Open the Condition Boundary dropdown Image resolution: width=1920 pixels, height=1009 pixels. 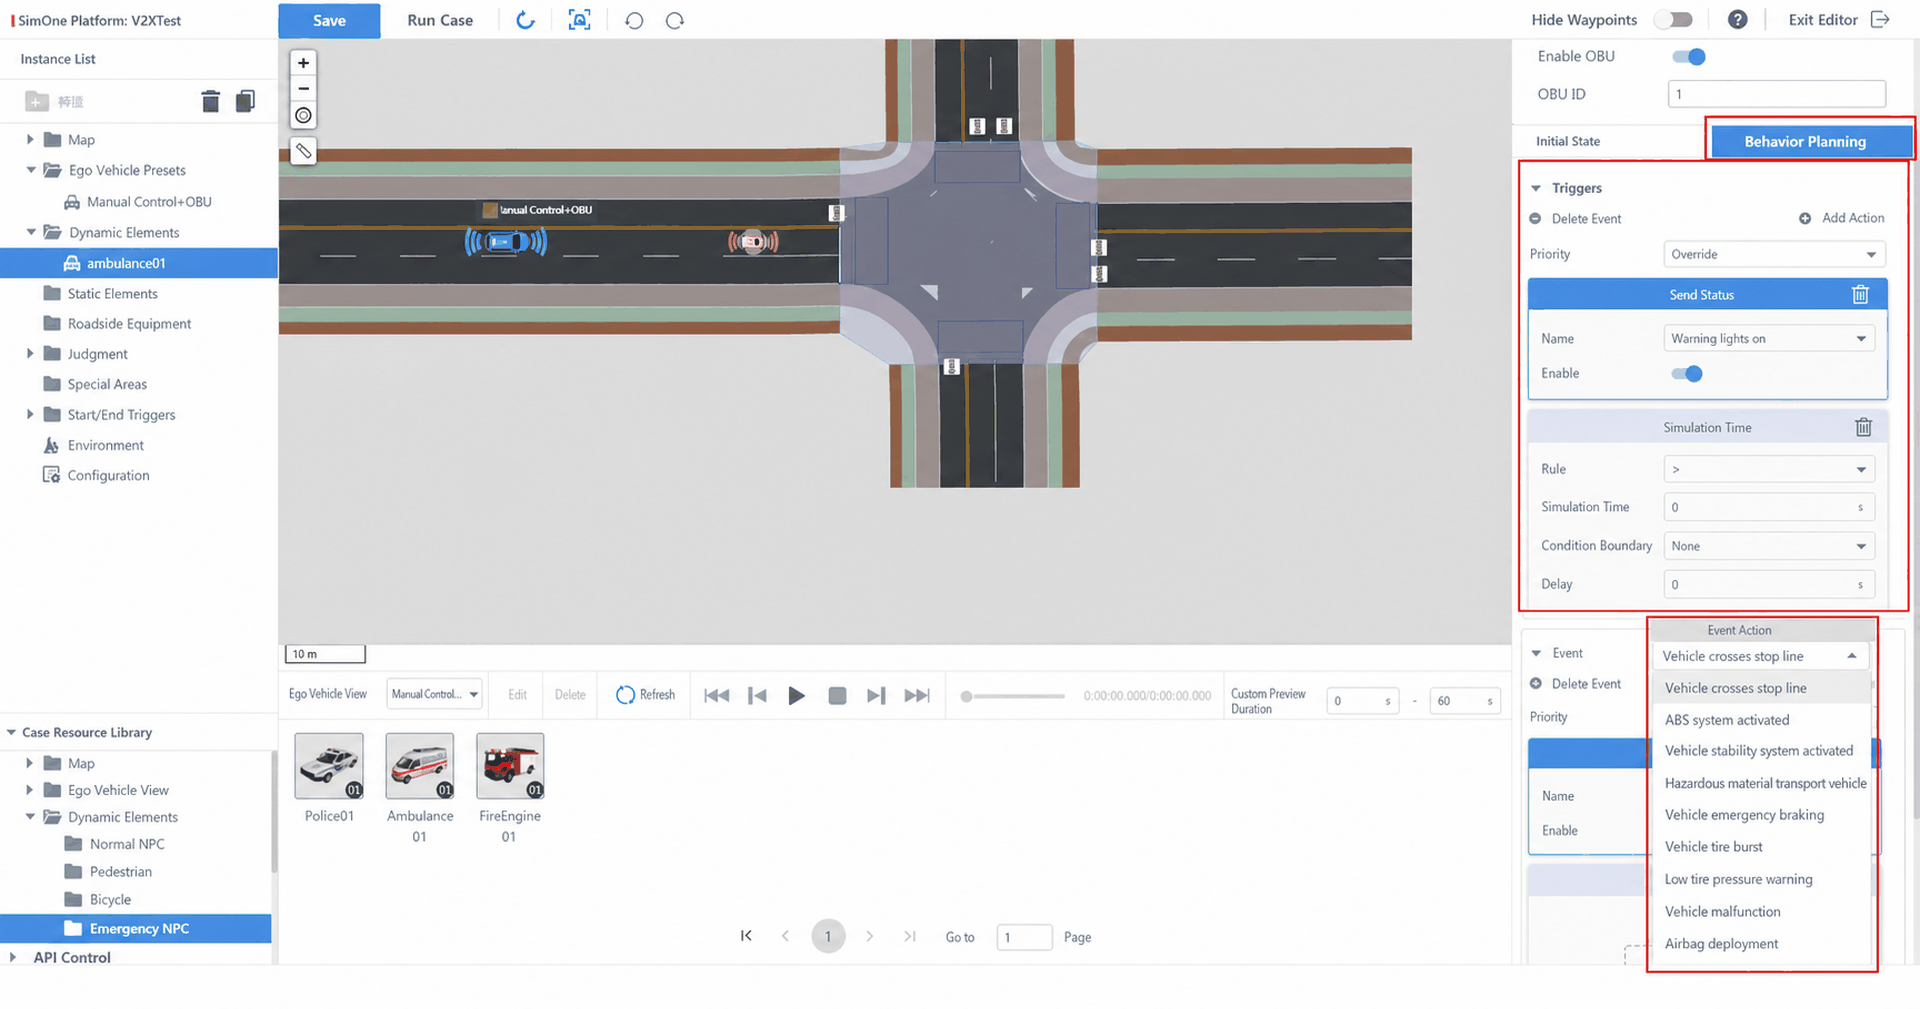[x=1768, y=546]
